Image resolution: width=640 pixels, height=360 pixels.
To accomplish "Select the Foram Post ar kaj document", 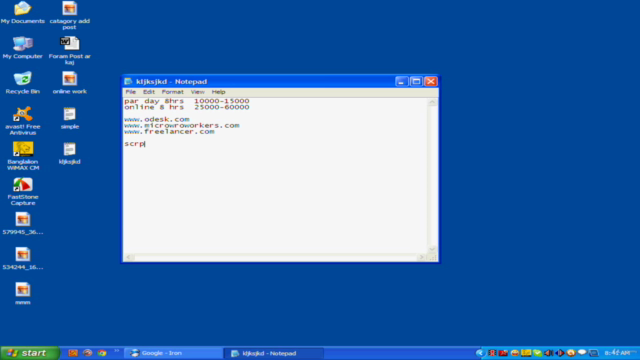I will click(69, 51).
